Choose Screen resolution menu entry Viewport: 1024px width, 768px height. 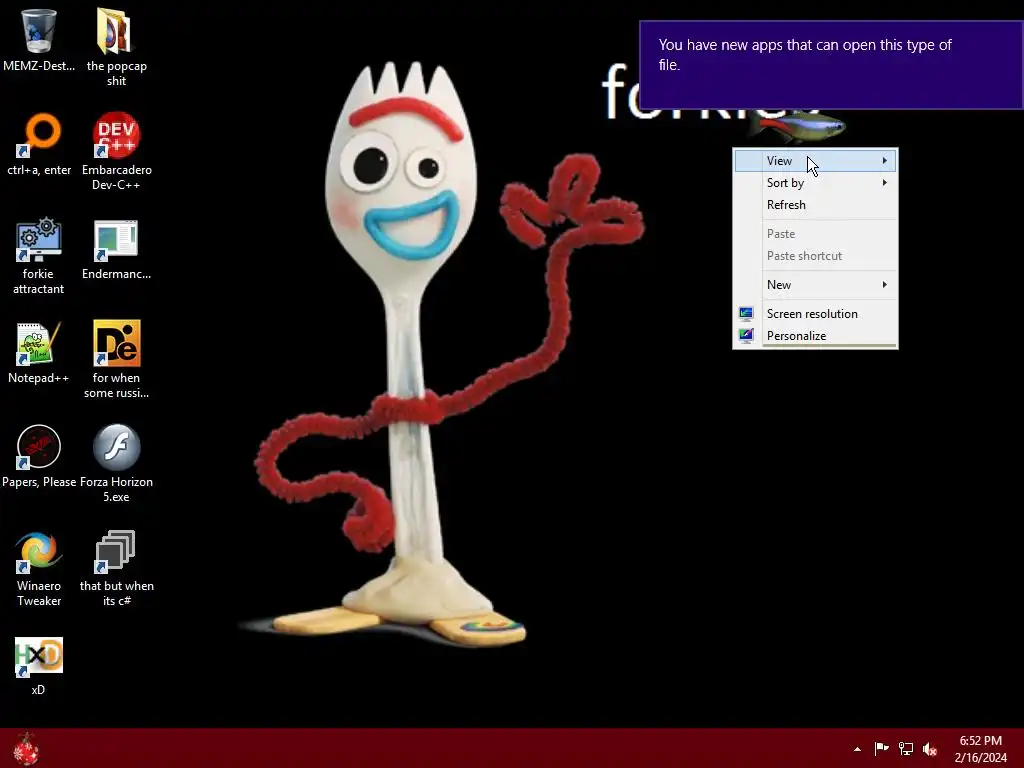click(815, 313)
